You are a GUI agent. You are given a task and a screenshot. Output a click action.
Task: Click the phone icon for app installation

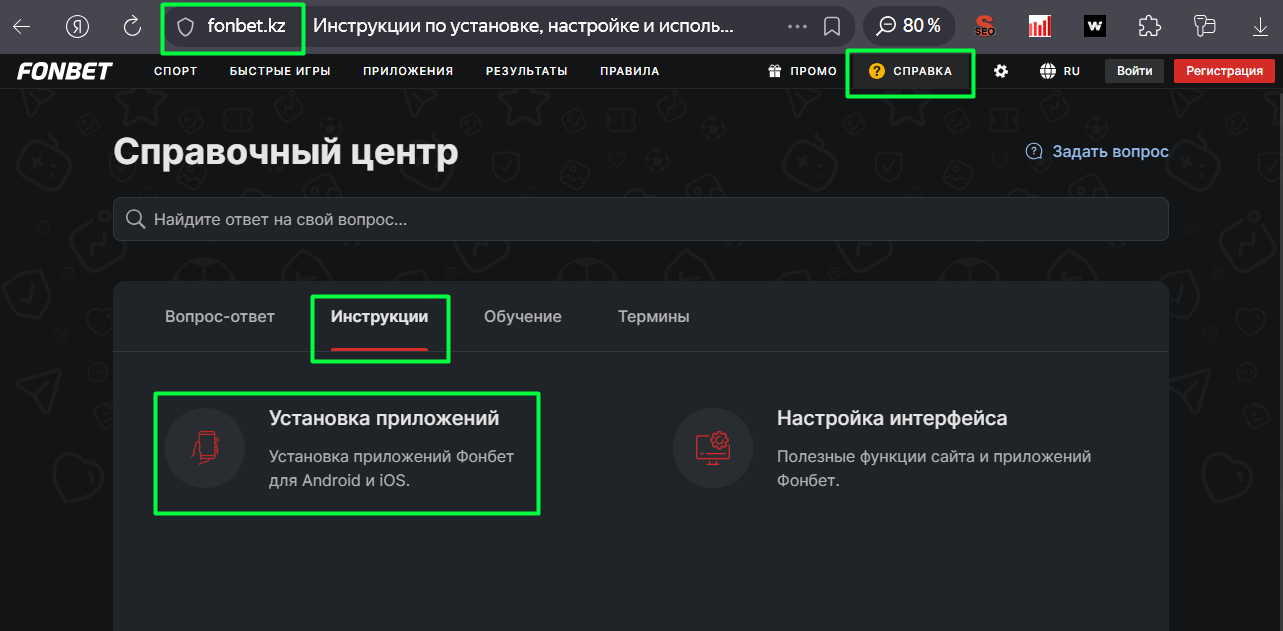205,447
